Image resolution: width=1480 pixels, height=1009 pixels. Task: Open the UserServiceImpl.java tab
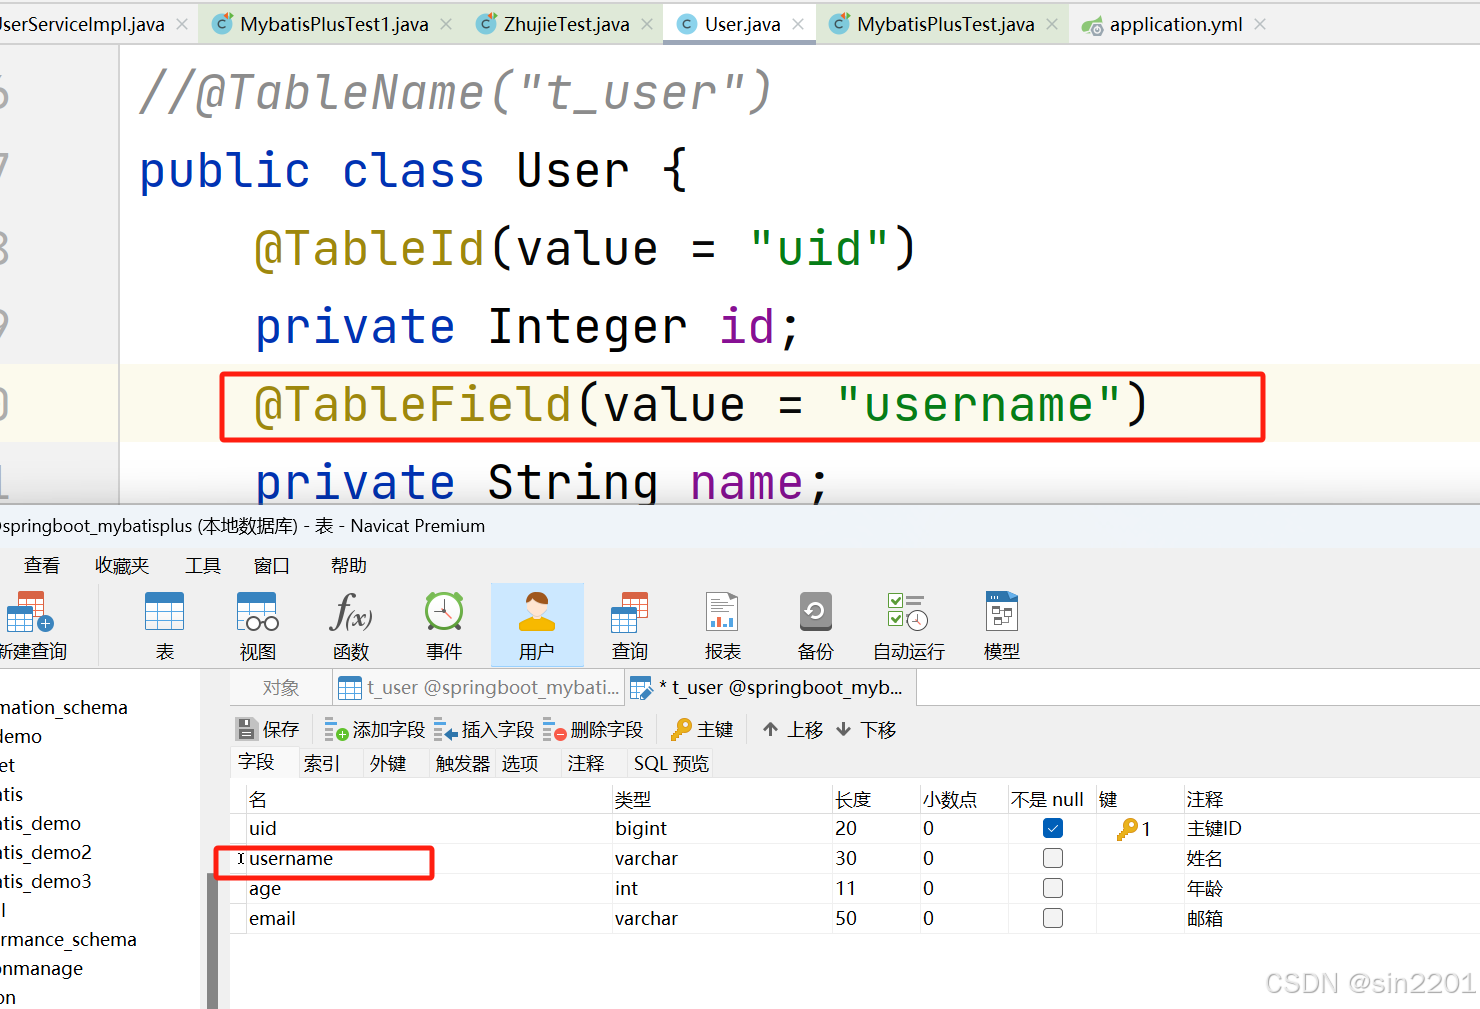[82, 24]
